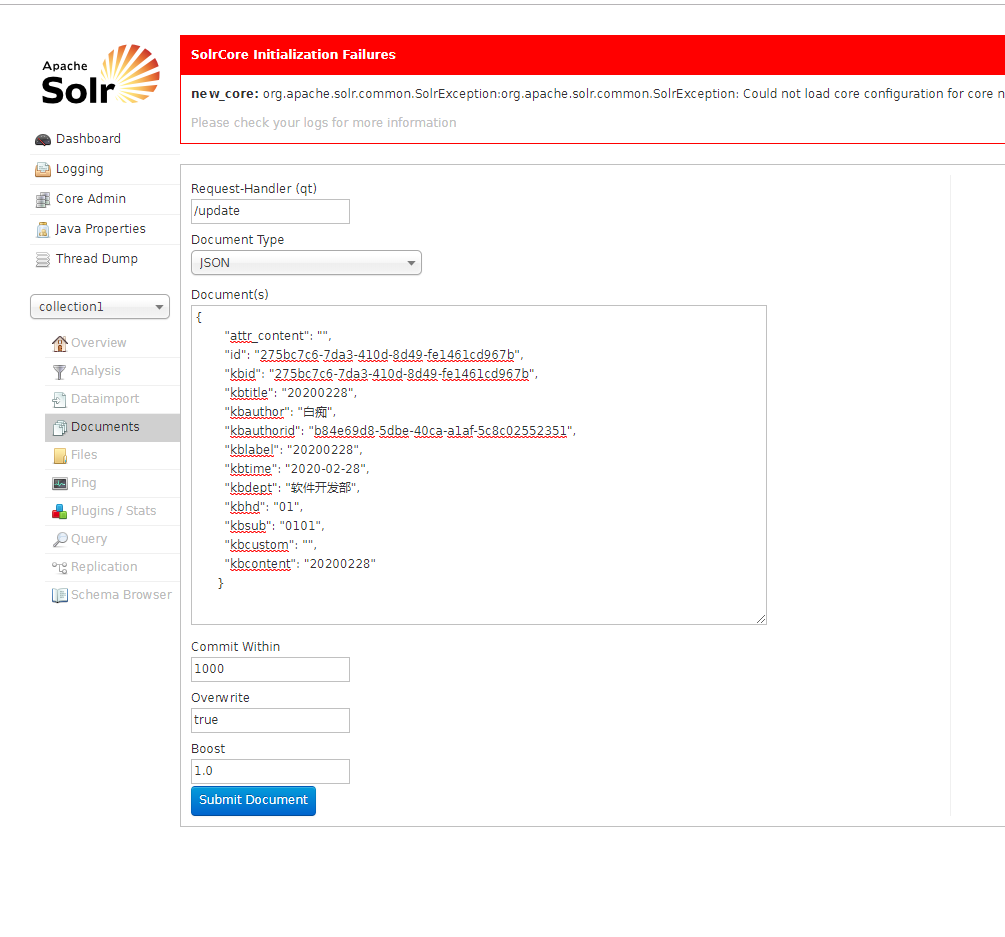Screen dimensions: 1005x937
Task: Click inside the Document(s) JSON textarea
Action: coord(479,465)
